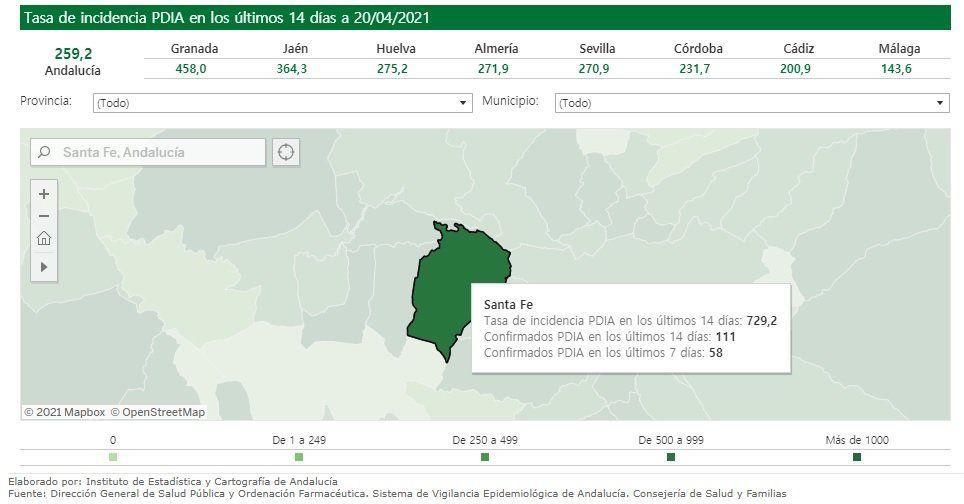The width and height of the screenshot is (964, 504).
Task: Click the Granada value 458,0
Action: pyautogui.click(x=191, y=69)
